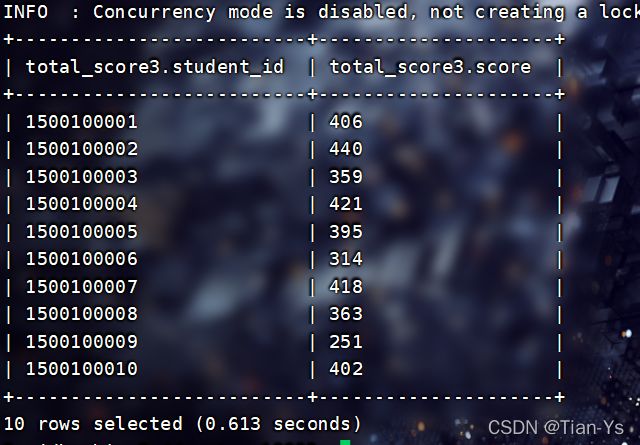Select the total_score3.student_id column header
Image resolution: width=640 pixels, height=445 pixels.
155,67
